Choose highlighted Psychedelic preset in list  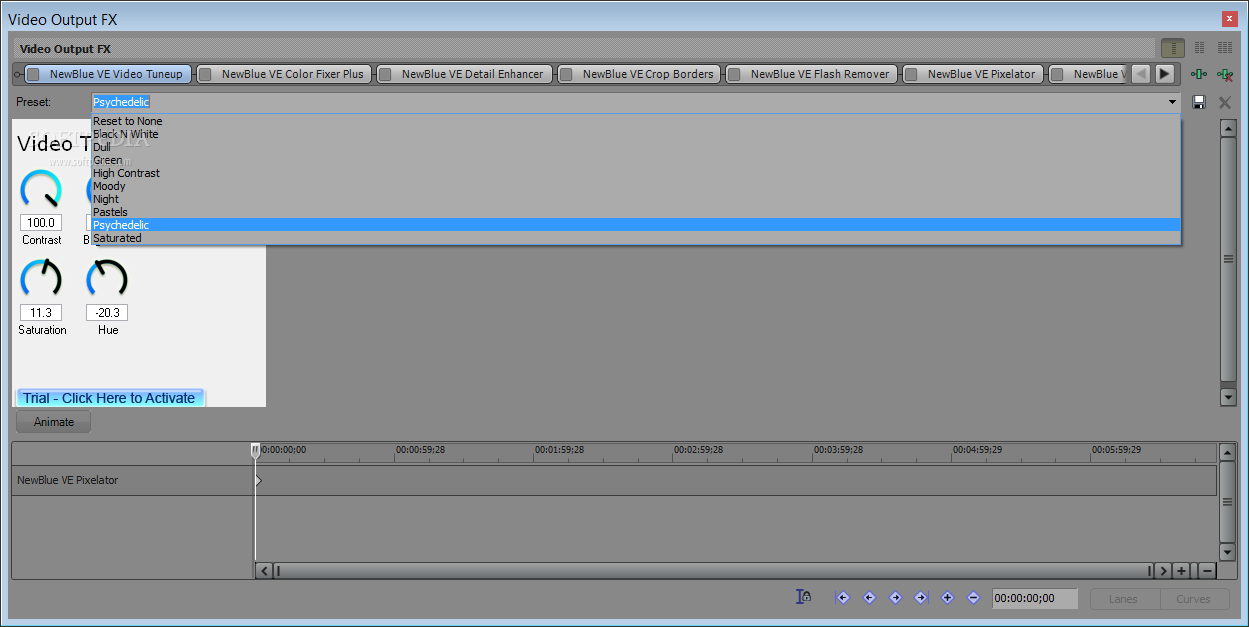(635, 225)
